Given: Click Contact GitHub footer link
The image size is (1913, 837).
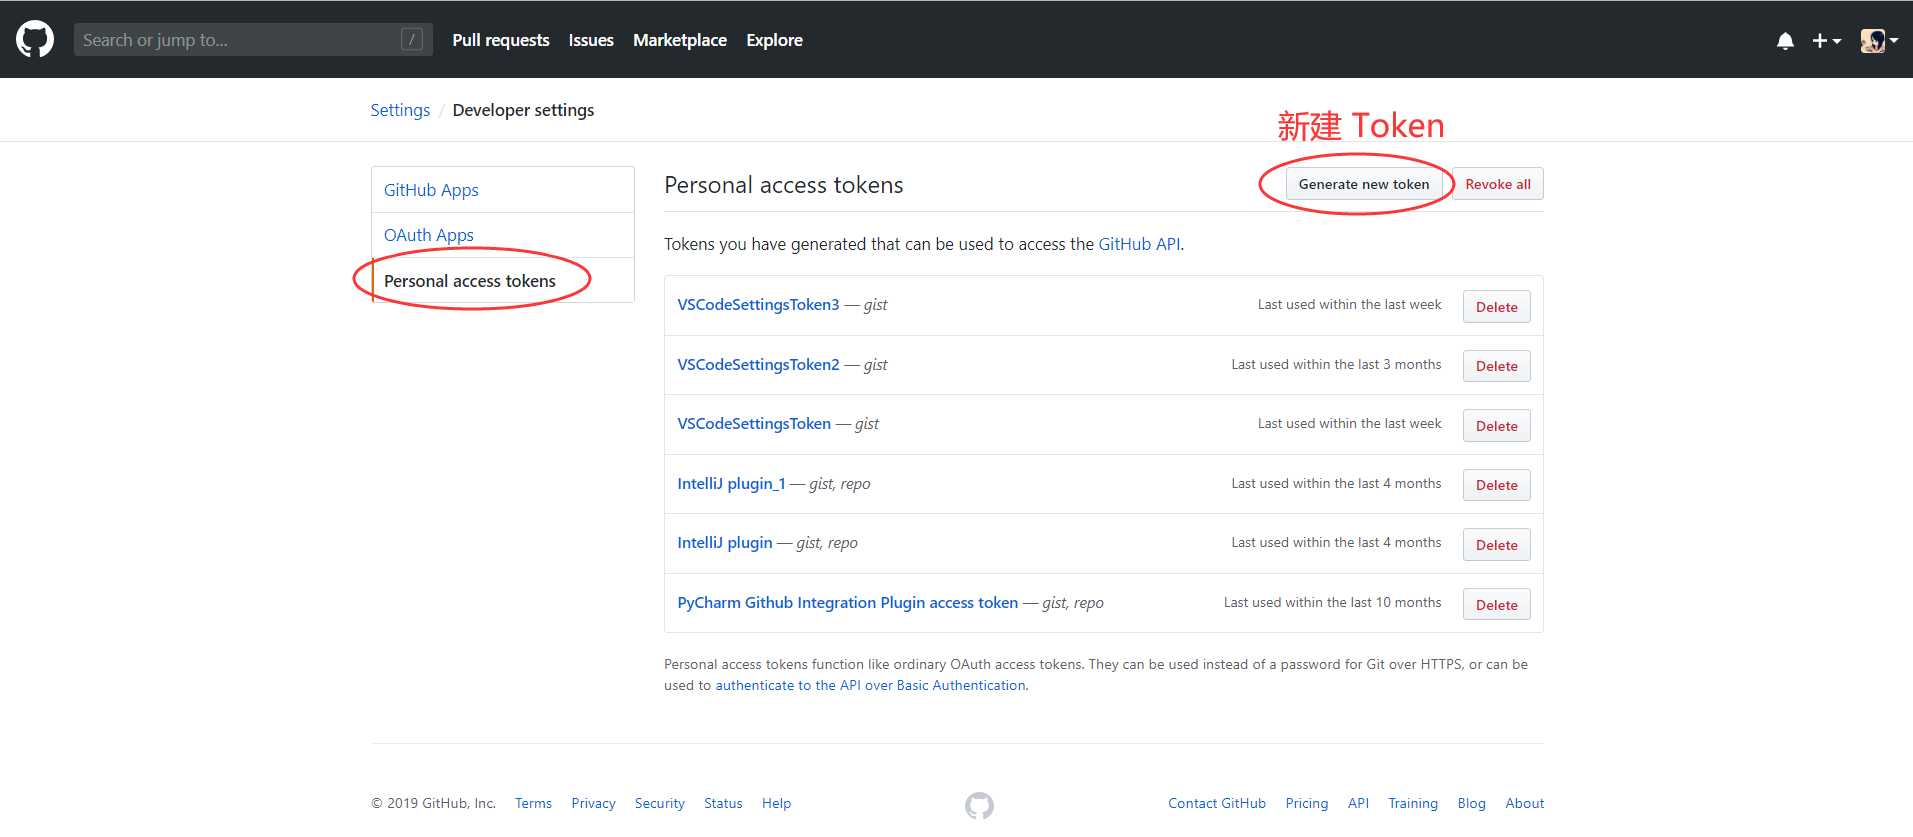Looking at the screenshot, I should click(x=1217, y=803).
